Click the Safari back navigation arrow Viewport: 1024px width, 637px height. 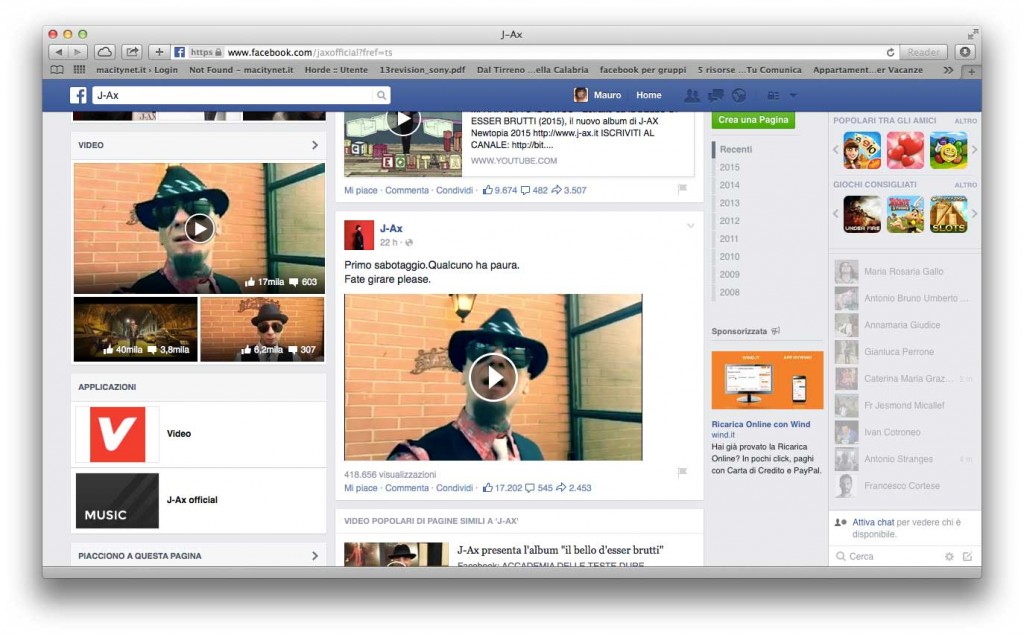click(59, 52)
